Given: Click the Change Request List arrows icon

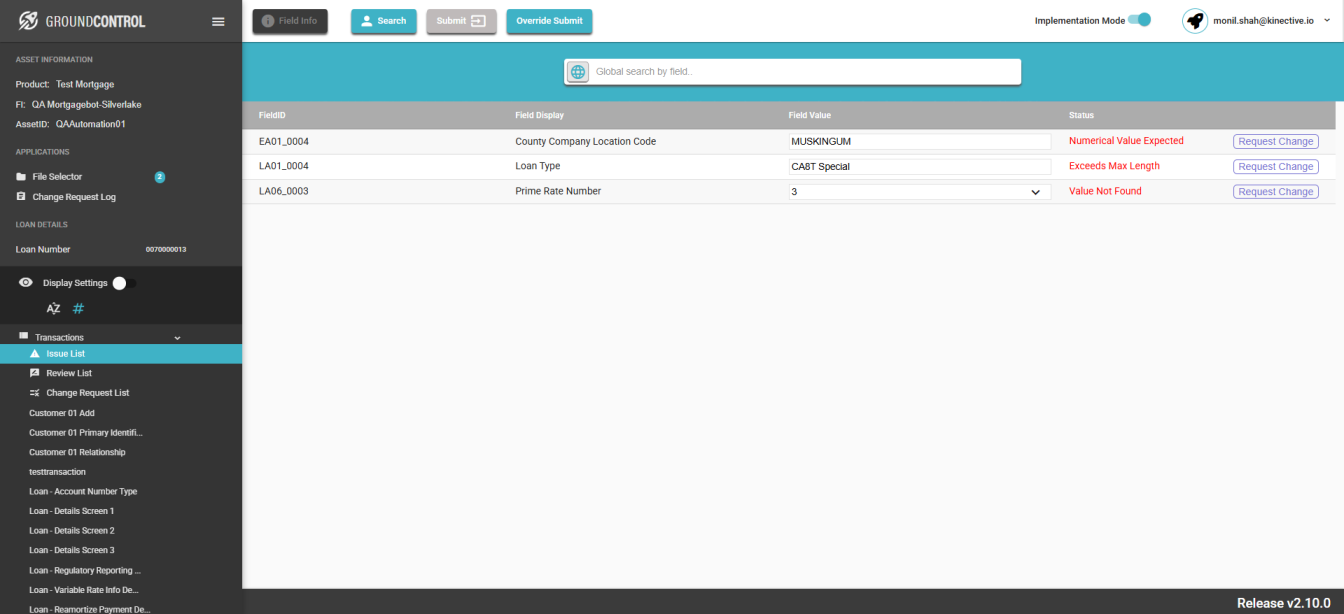Looking at the screenshot, I should click(x=35, y=393).
